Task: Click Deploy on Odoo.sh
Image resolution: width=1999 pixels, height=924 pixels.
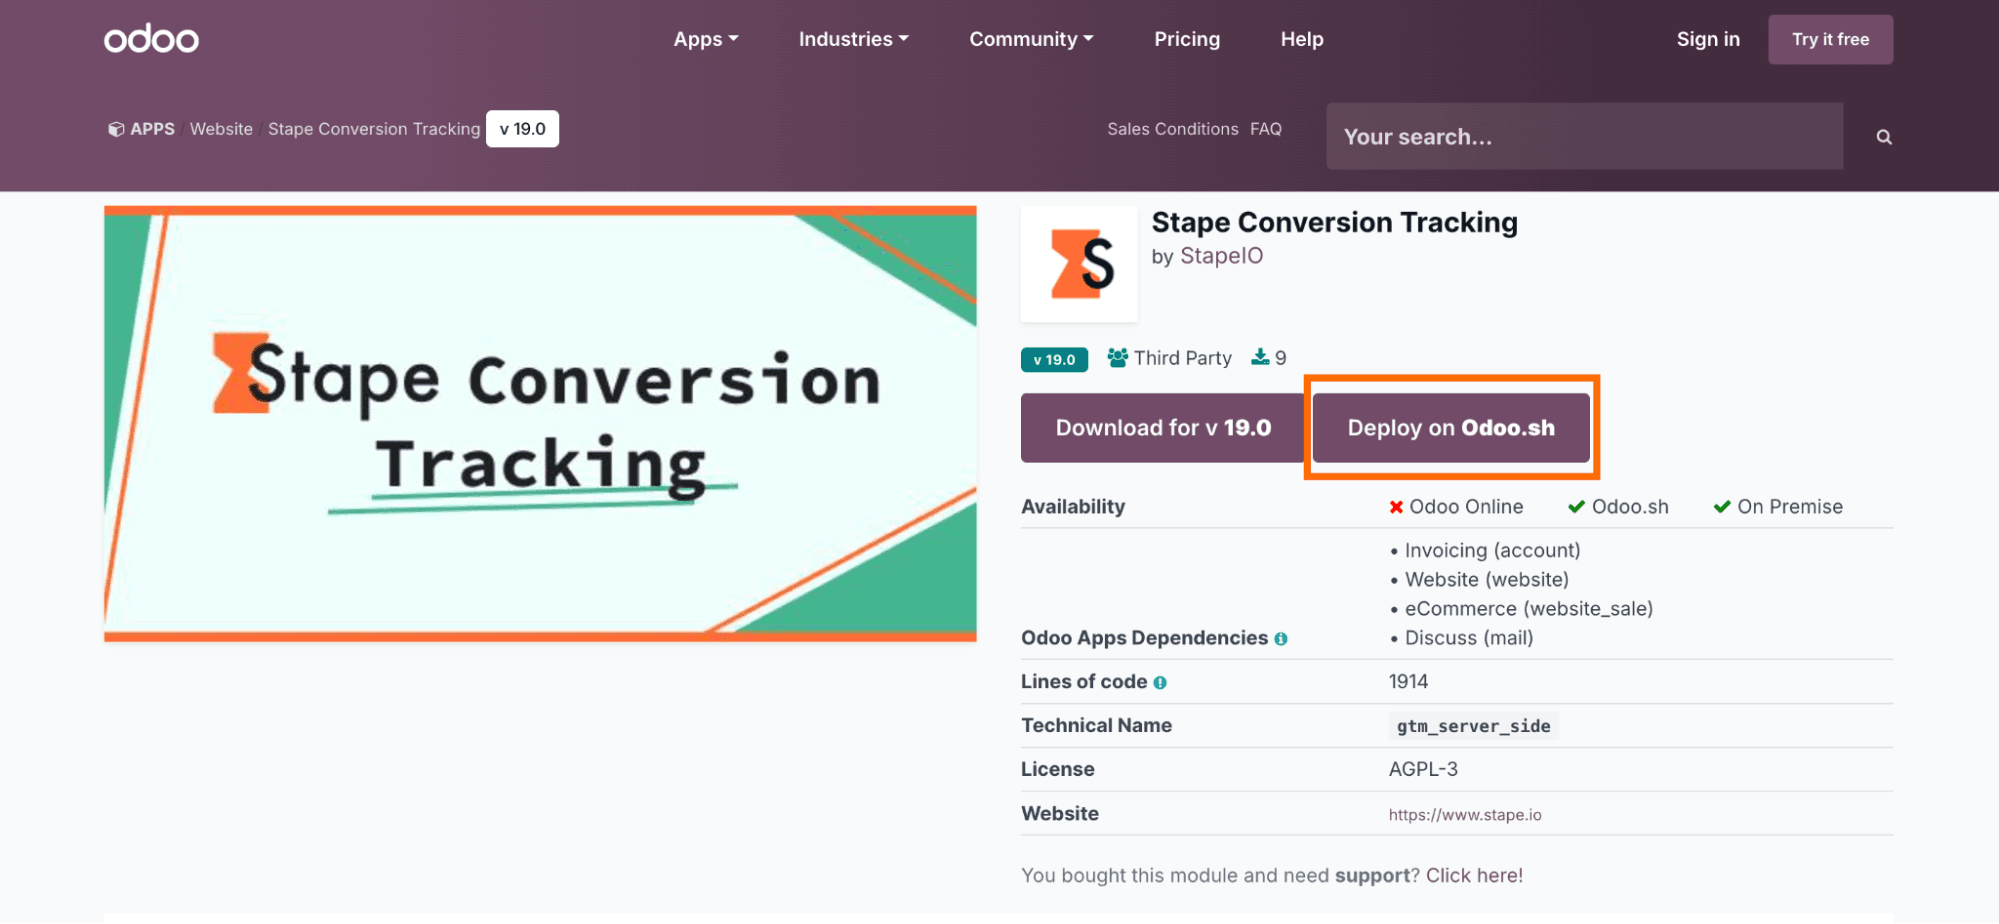Action: click(x=1450, y=427)
